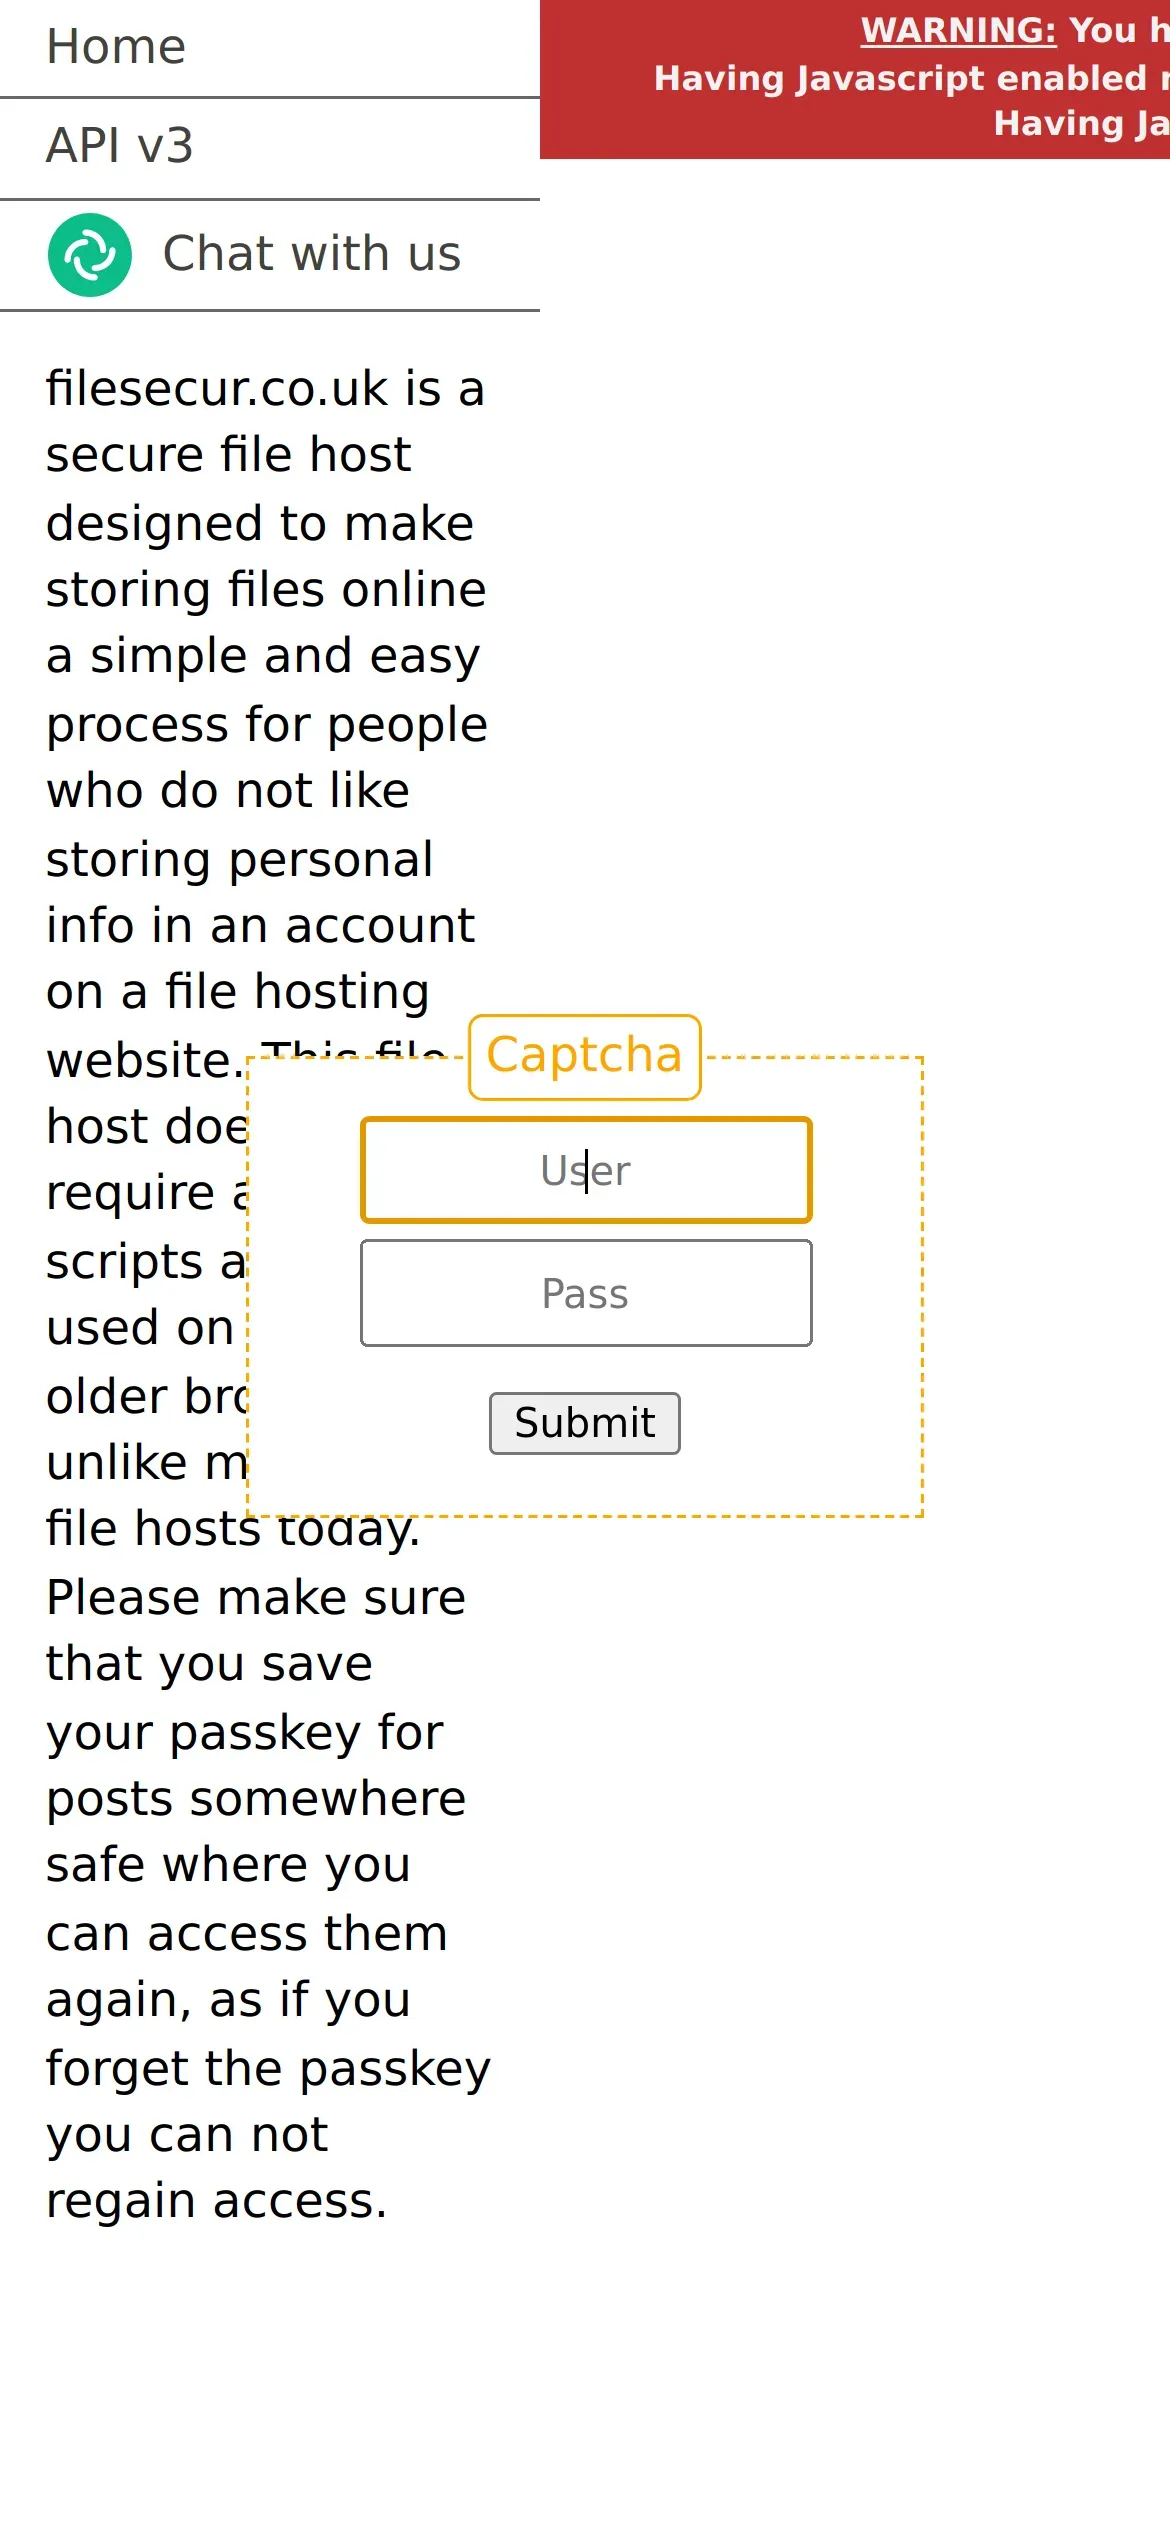This screenshot has width=1170, height=2532.
Task: Click the green chat logo icon
Action: [x=90, y=255]
